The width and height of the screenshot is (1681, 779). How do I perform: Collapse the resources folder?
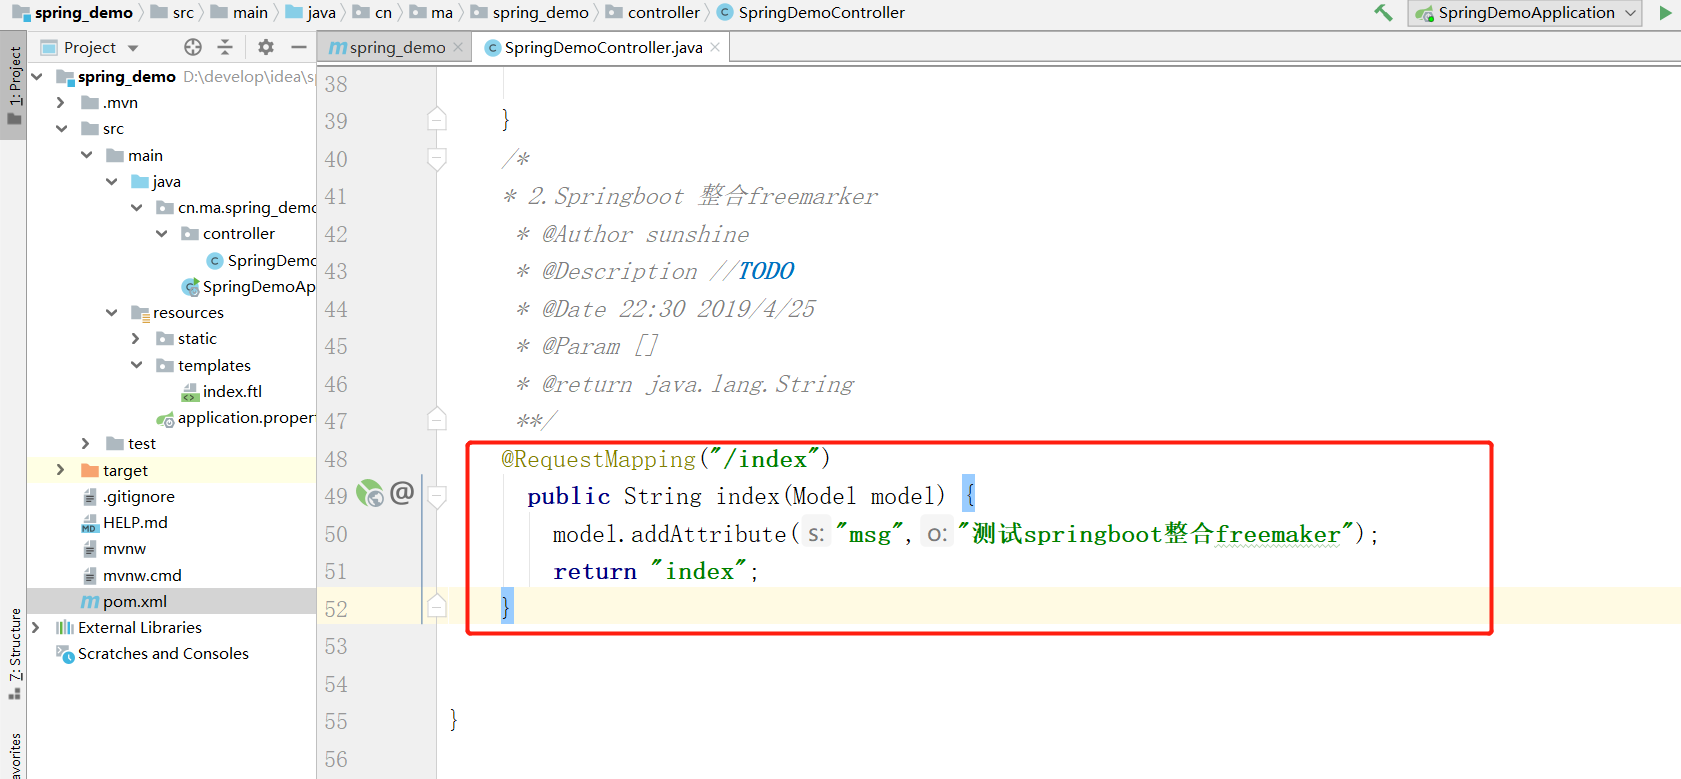(x=111, y=312)
